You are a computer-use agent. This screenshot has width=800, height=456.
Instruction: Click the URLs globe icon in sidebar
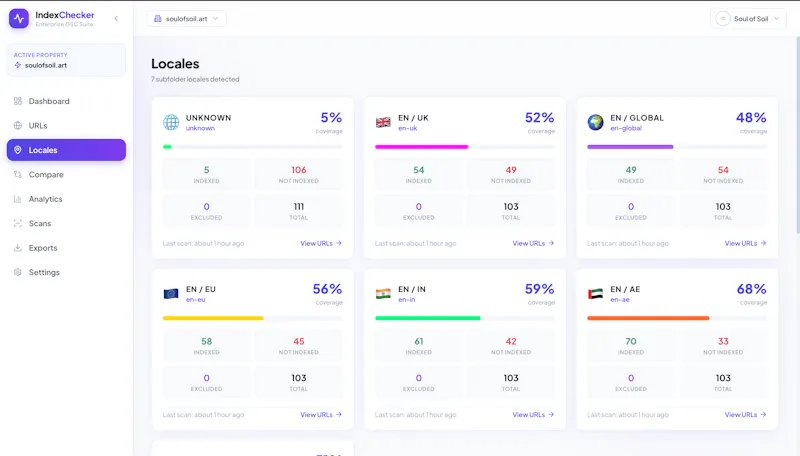click(x=18, y=125)
